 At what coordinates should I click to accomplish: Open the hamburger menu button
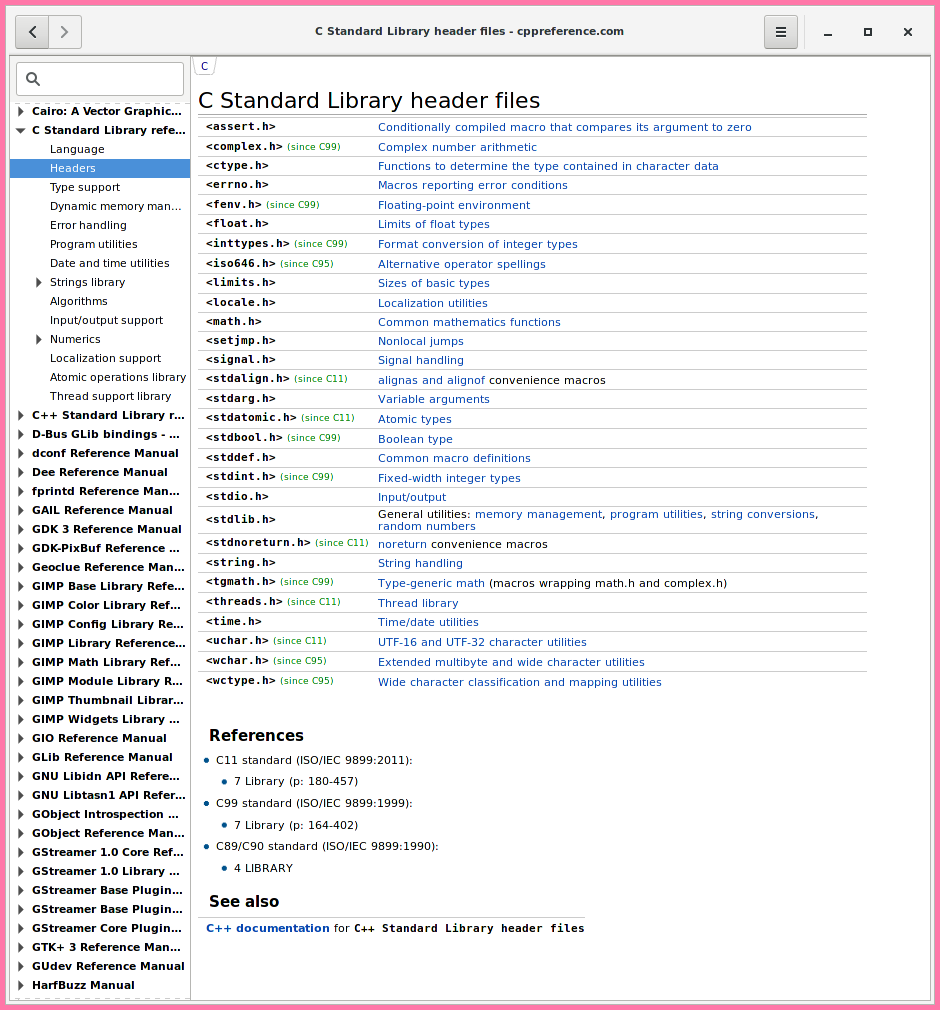point(781,32)
